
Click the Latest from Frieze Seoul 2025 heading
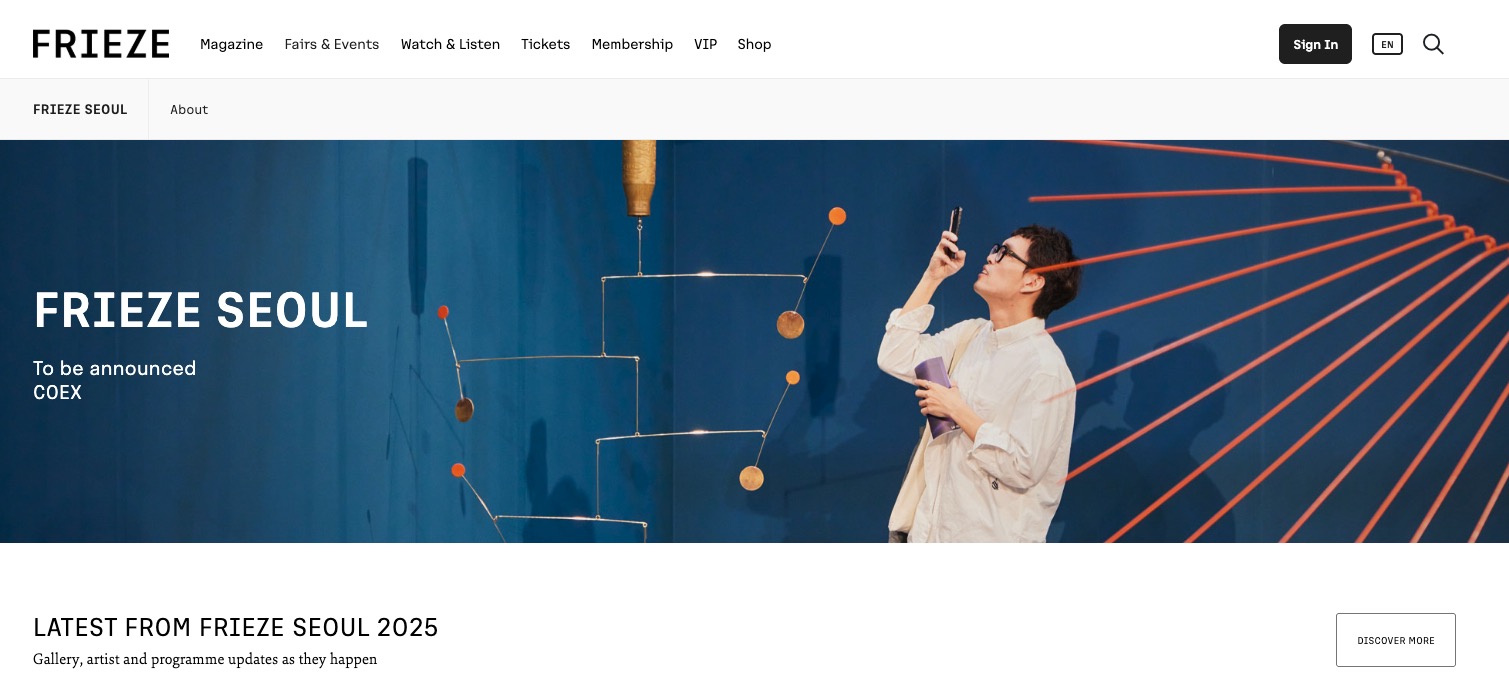coord(236,627)
